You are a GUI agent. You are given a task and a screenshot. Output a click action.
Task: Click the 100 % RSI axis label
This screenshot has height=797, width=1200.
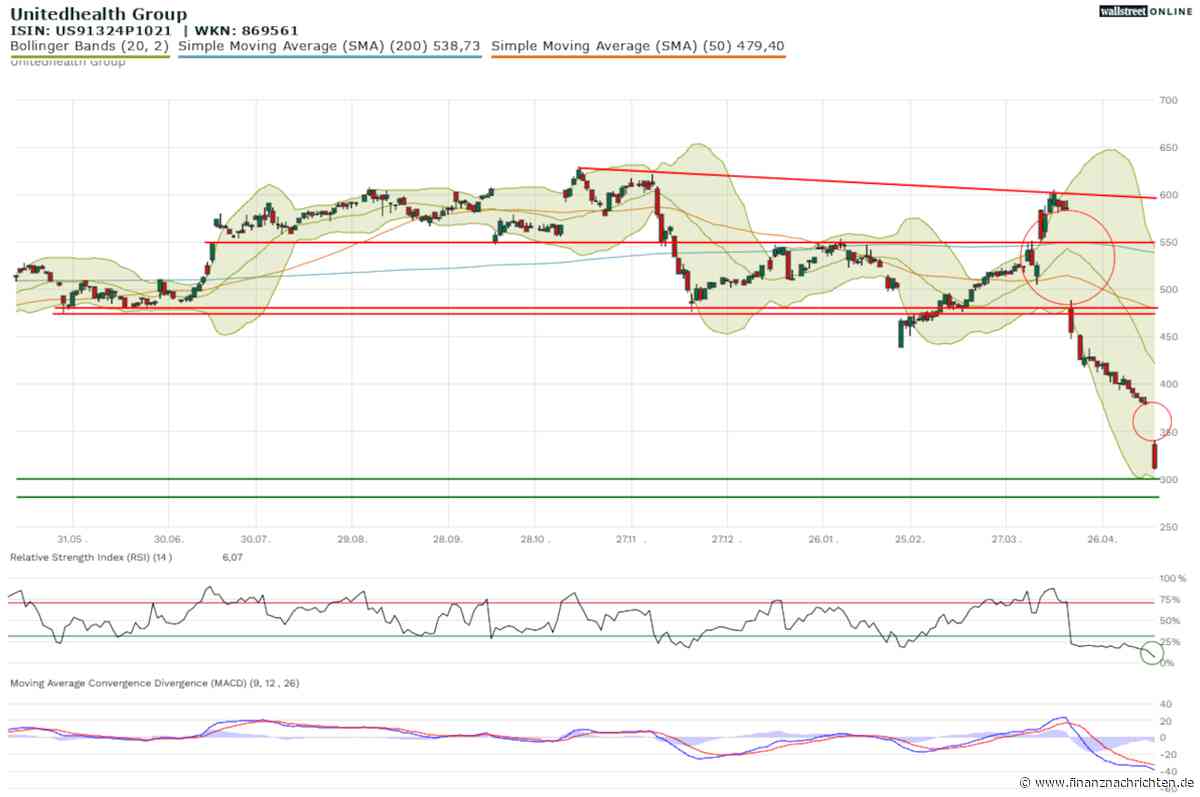(1171, 579)
